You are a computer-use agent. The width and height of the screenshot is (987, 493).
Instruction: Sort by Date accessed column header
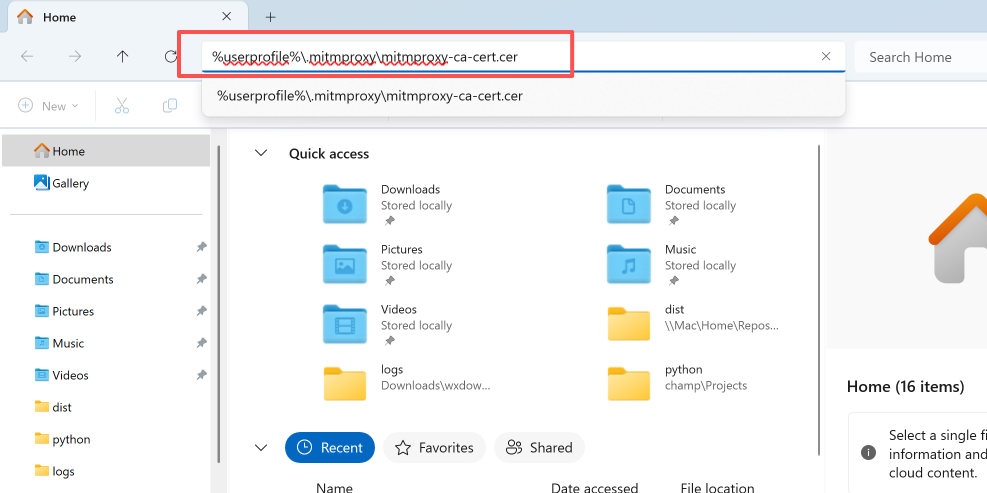[594, 488]
